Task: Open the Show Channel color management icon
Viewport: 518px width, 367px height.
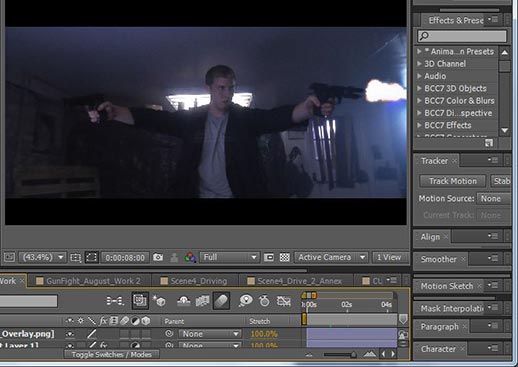Action: [x=190, y=257]
